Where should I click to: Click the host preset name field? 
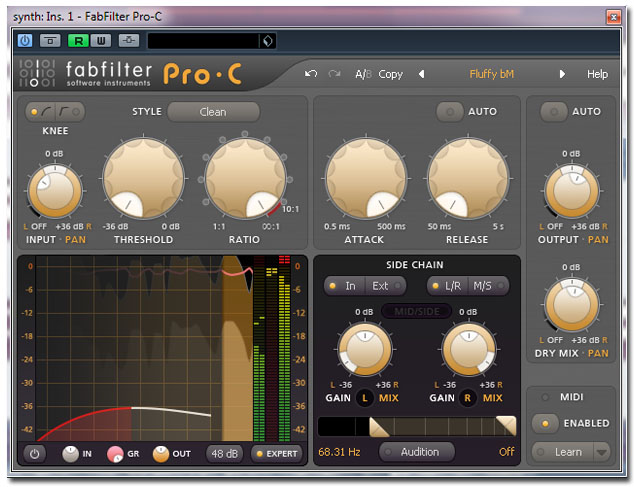pos(203,41)
